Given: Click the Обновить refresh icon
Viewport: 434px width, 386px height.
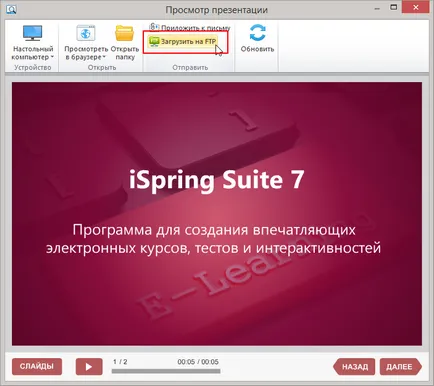Looking at the screenshot, I should pyautogui.click(x=257, y=33).
